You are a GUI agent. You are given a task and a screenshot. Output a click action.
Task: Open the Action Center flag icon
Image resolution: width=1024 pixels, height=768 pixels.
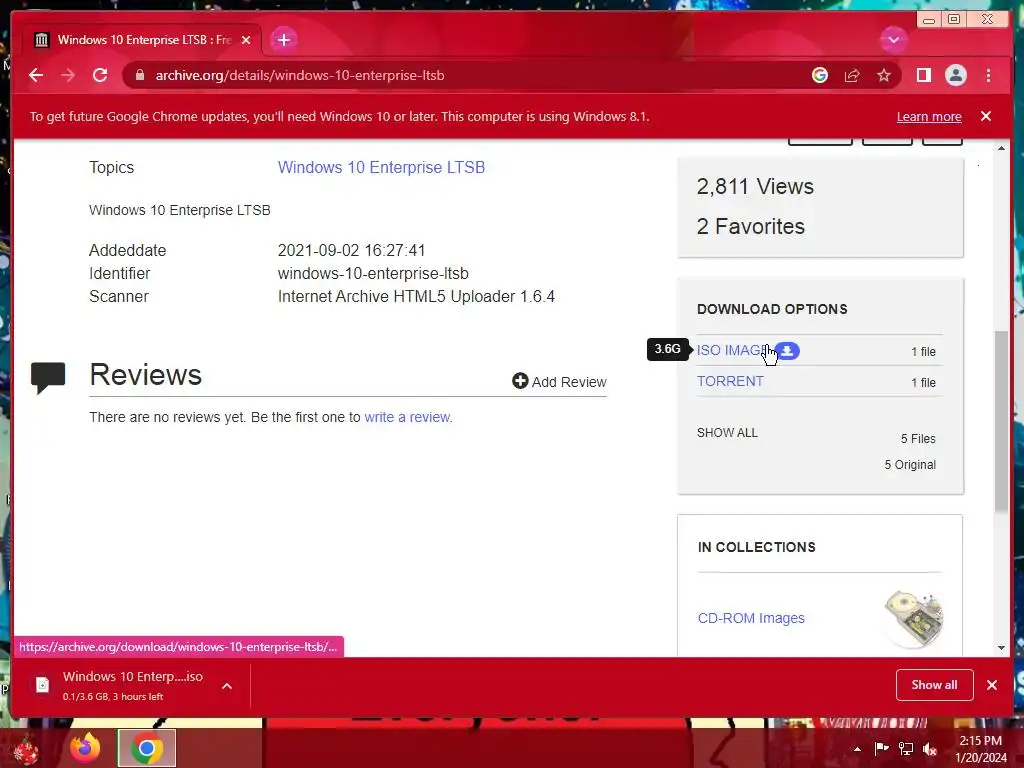[x=881, y=749]
